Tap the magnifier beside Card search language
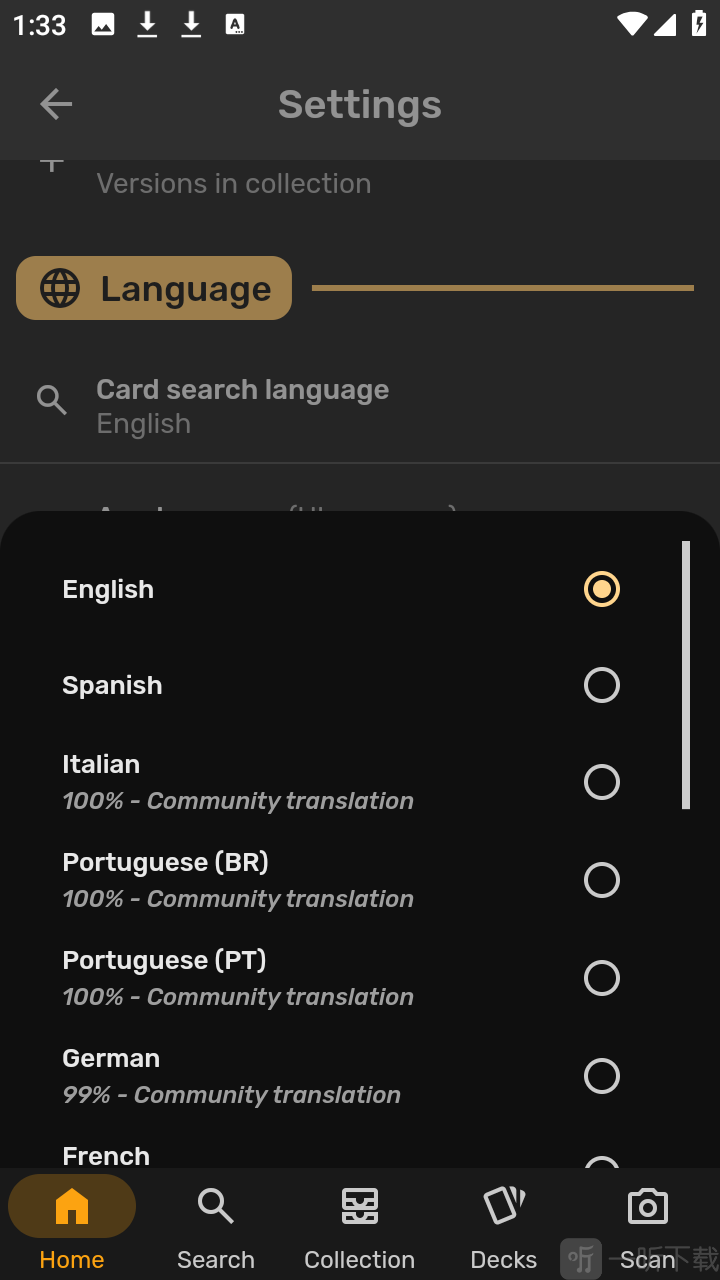Image resolution: width=720 pixels, height=1280 pixels. click(52, 401)
